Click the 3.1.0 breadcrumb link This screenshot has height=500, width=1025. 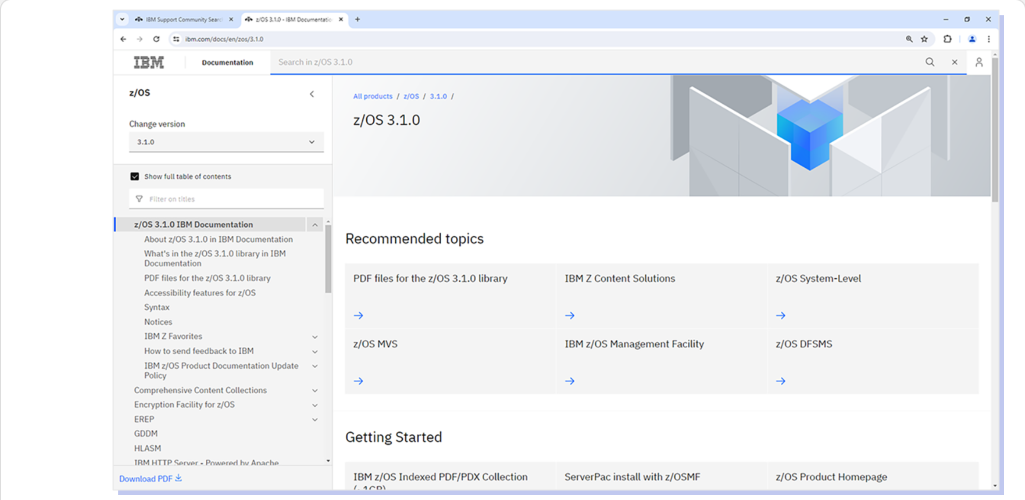pos(439,96)
